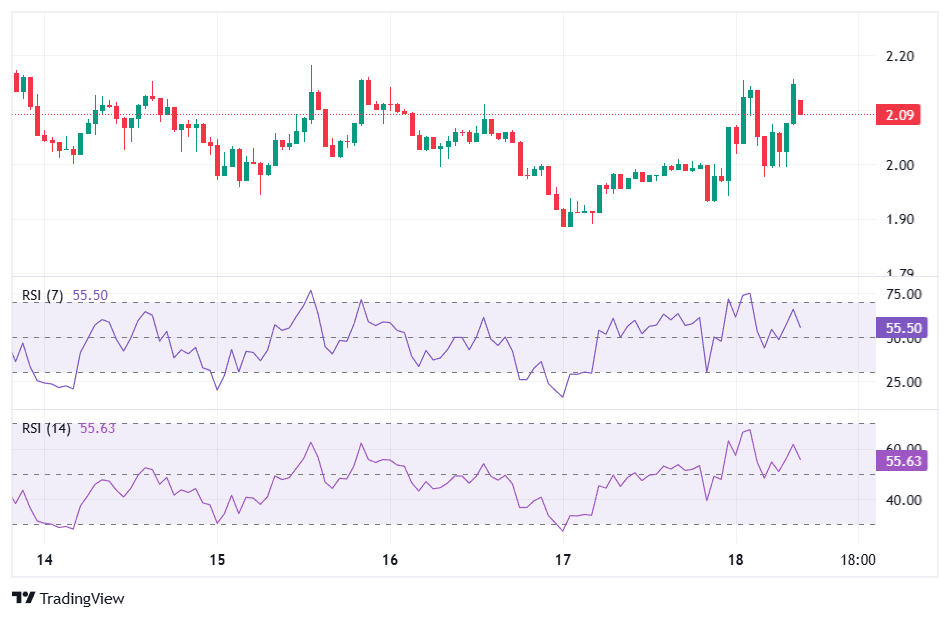Screen dimensions: 950x619
Task: Click the 18:00 time label on axis
Action: pos(857,559)
